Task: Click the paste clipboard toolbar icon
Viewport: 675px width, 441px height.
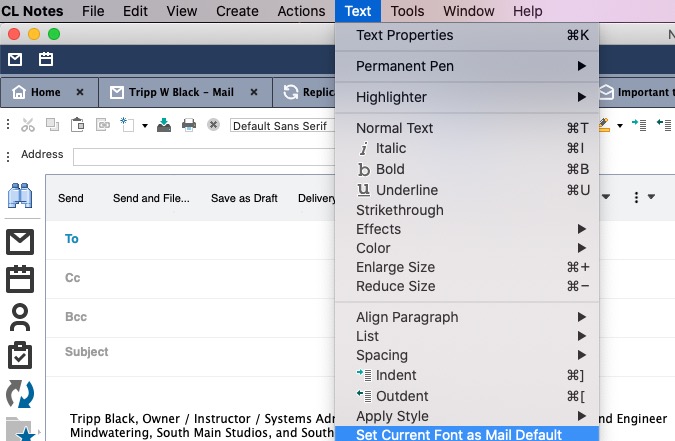Action: click(77, 125)
